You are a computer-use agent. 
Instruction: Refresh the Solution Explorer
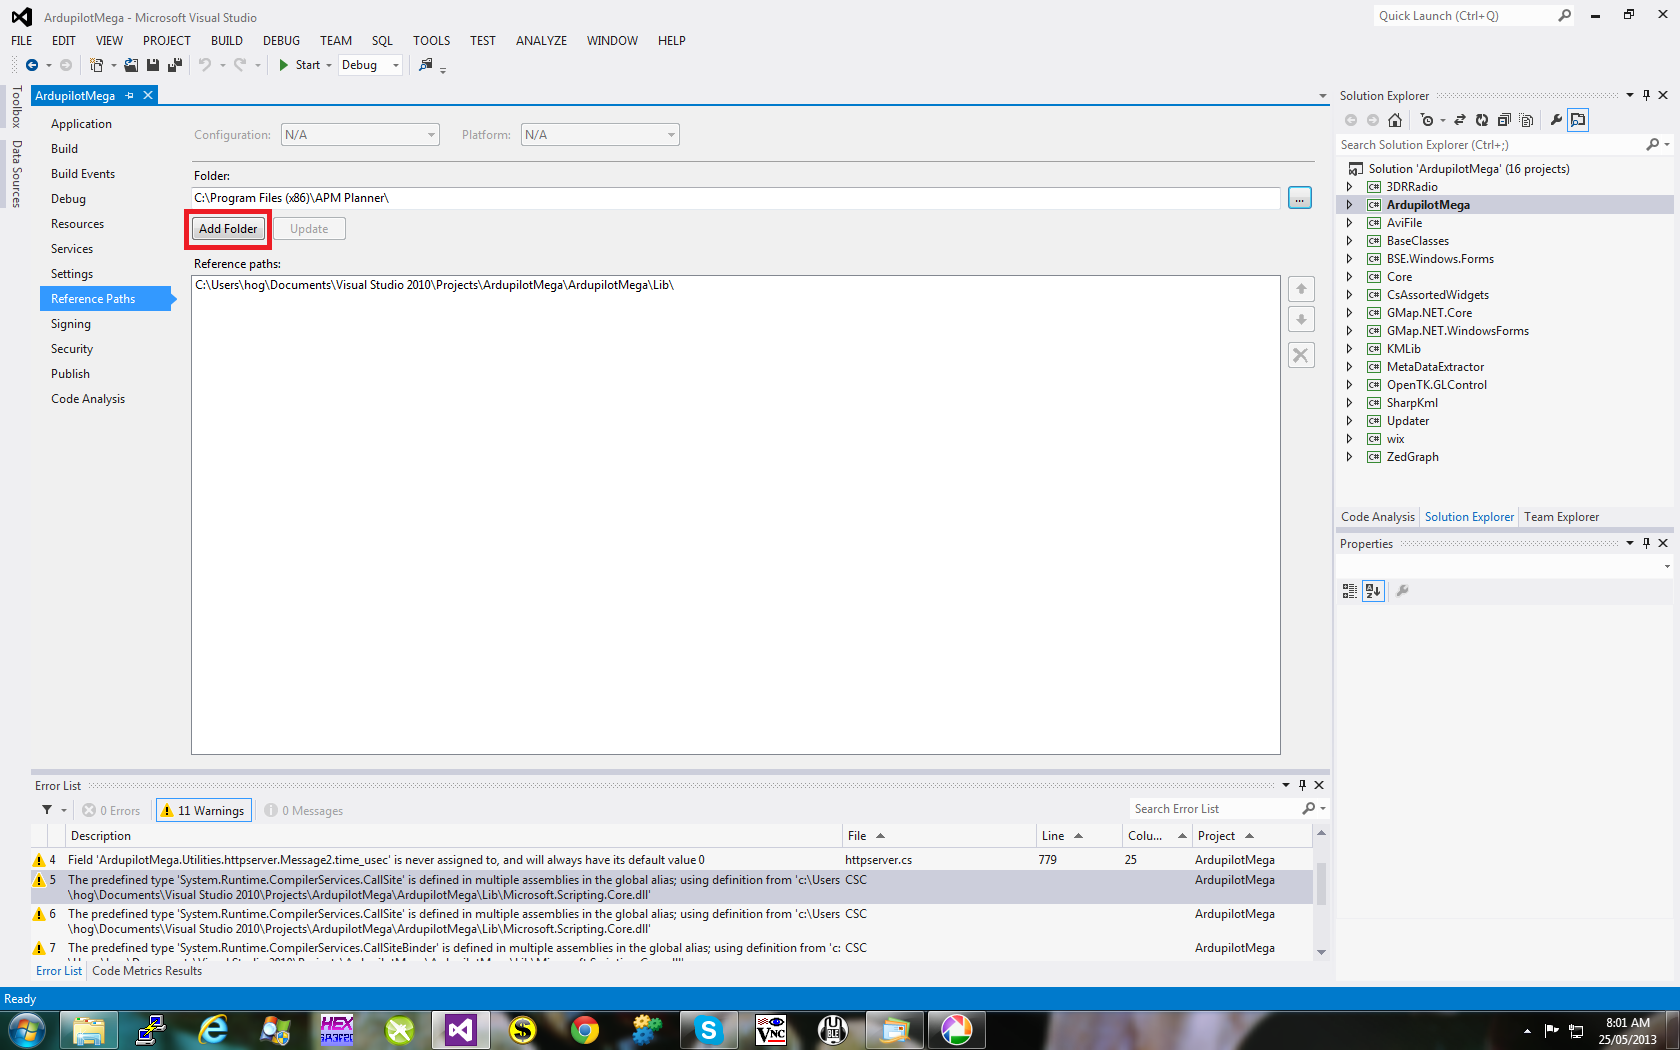pyautogui.click(x=1482, y=120)
